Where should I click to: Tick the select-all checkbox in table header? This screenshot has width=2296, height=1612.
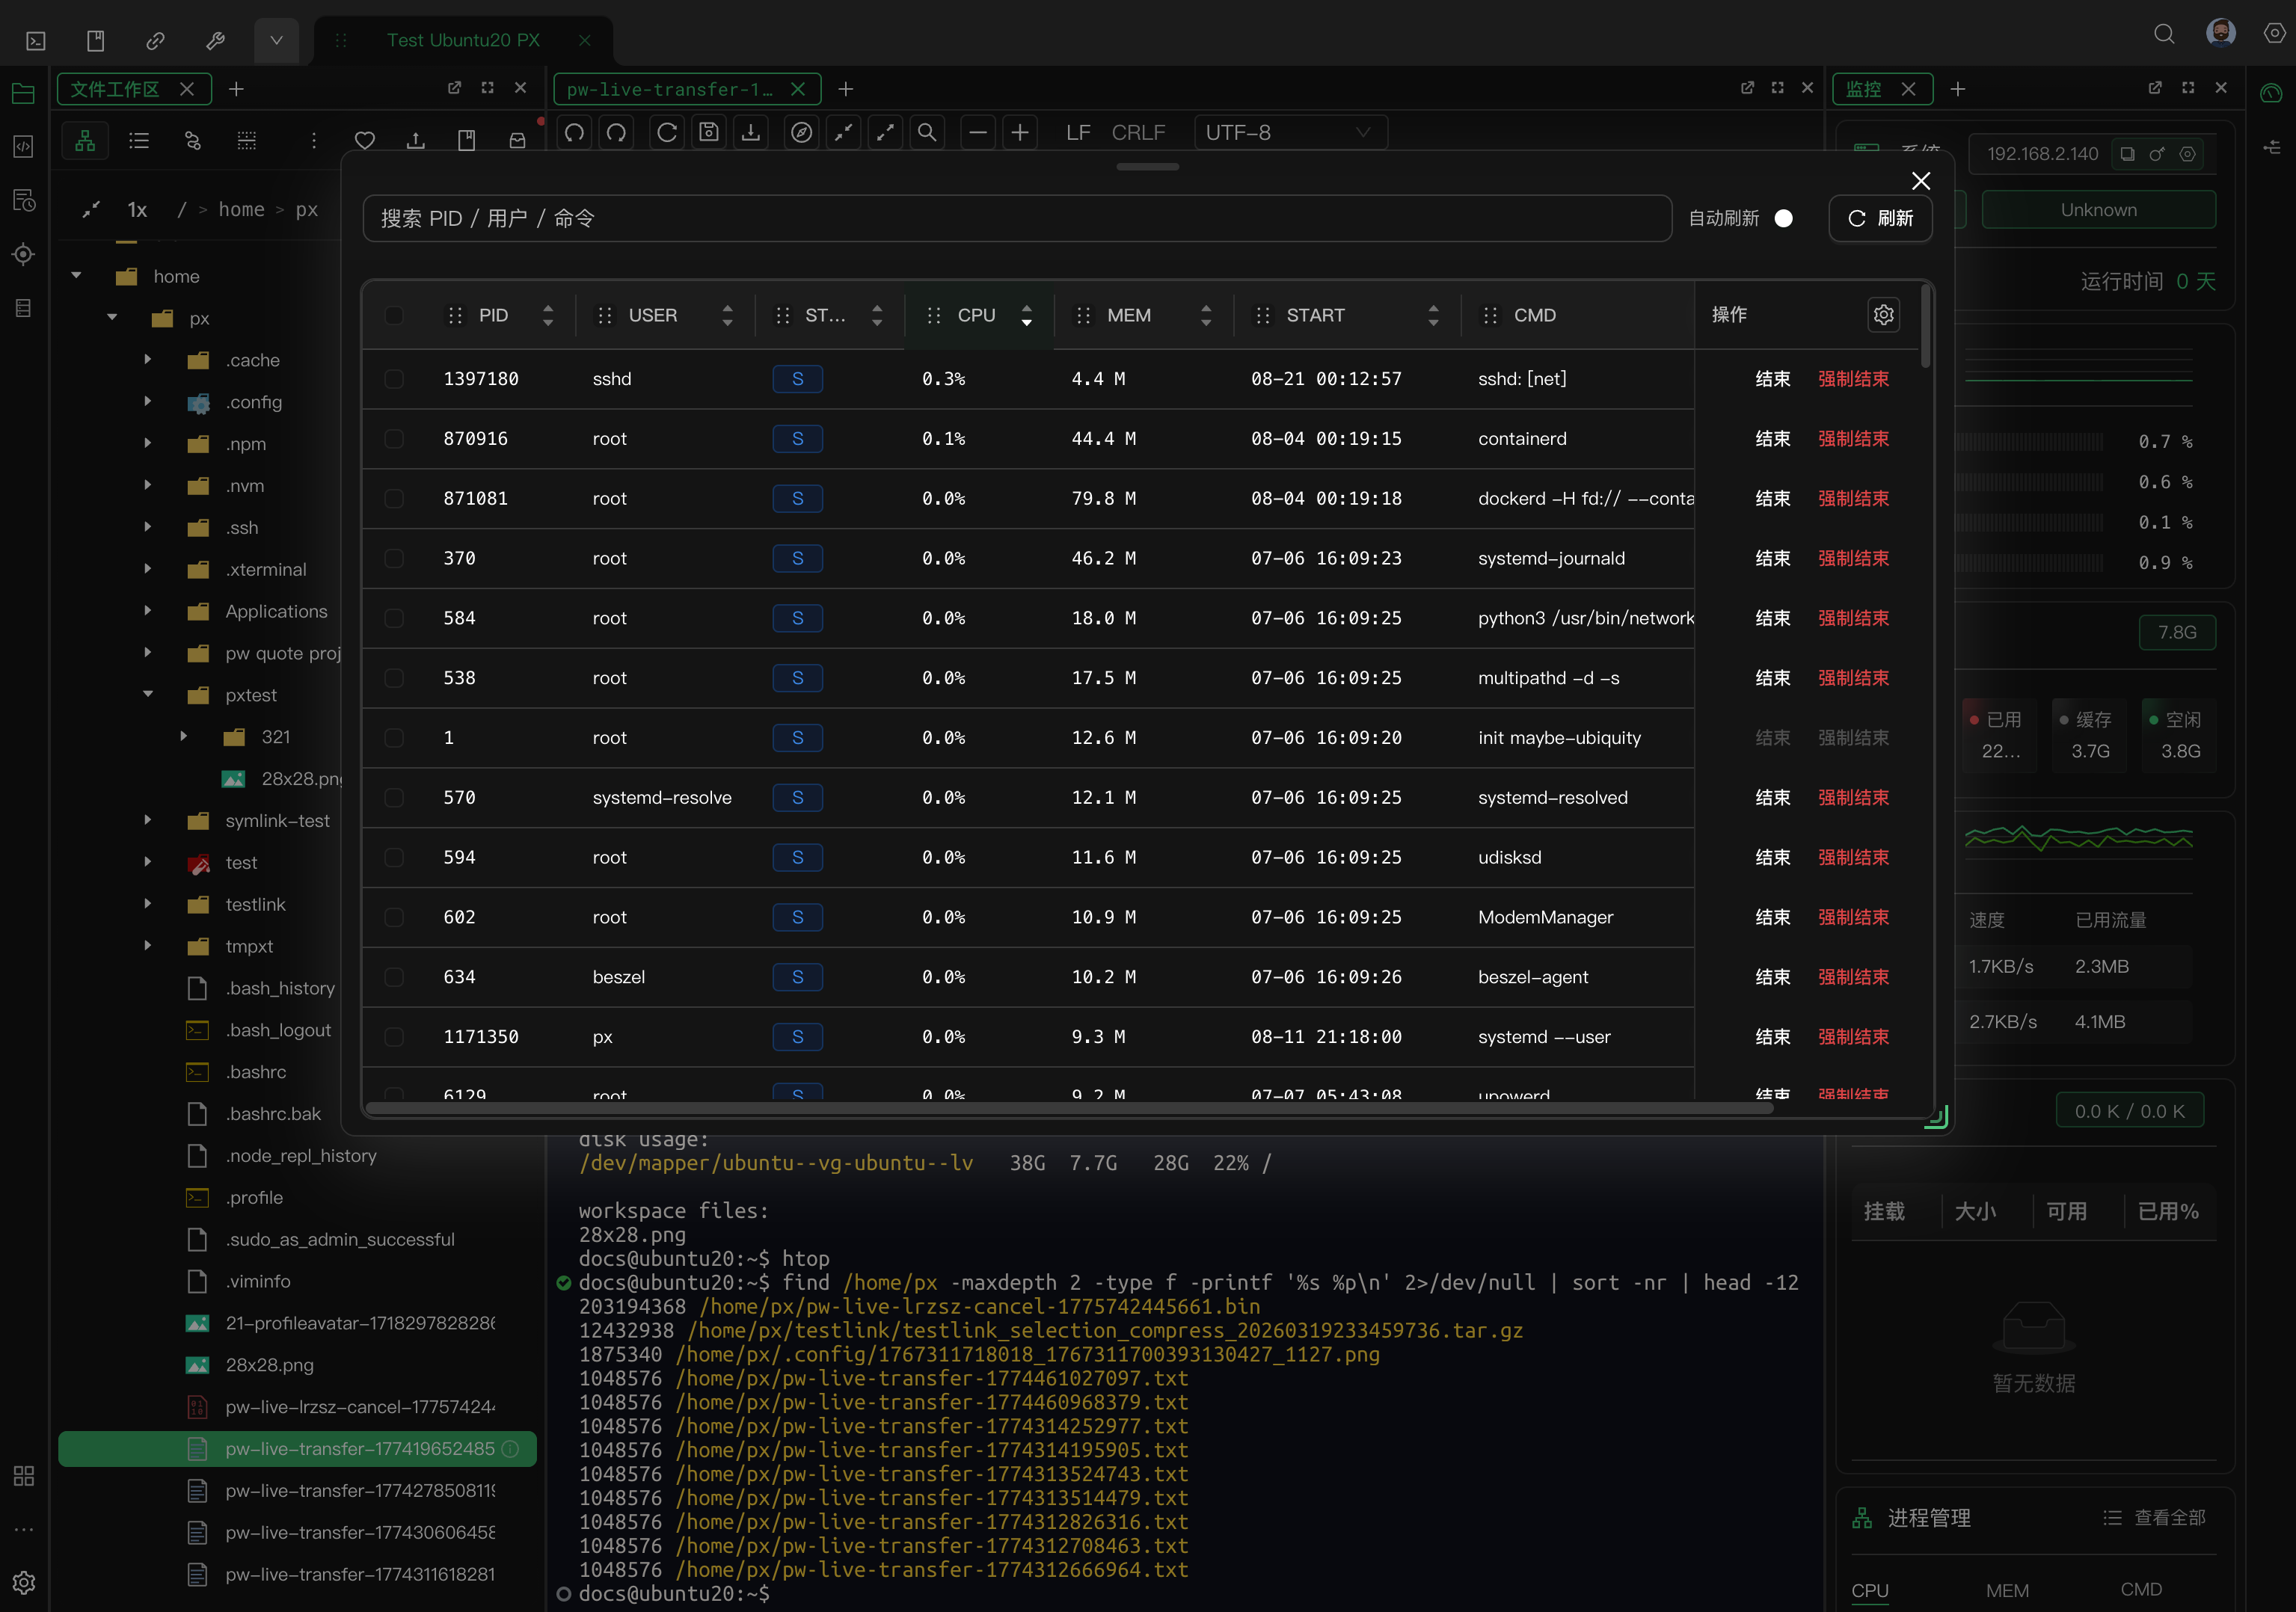click(x=394, y=316)
